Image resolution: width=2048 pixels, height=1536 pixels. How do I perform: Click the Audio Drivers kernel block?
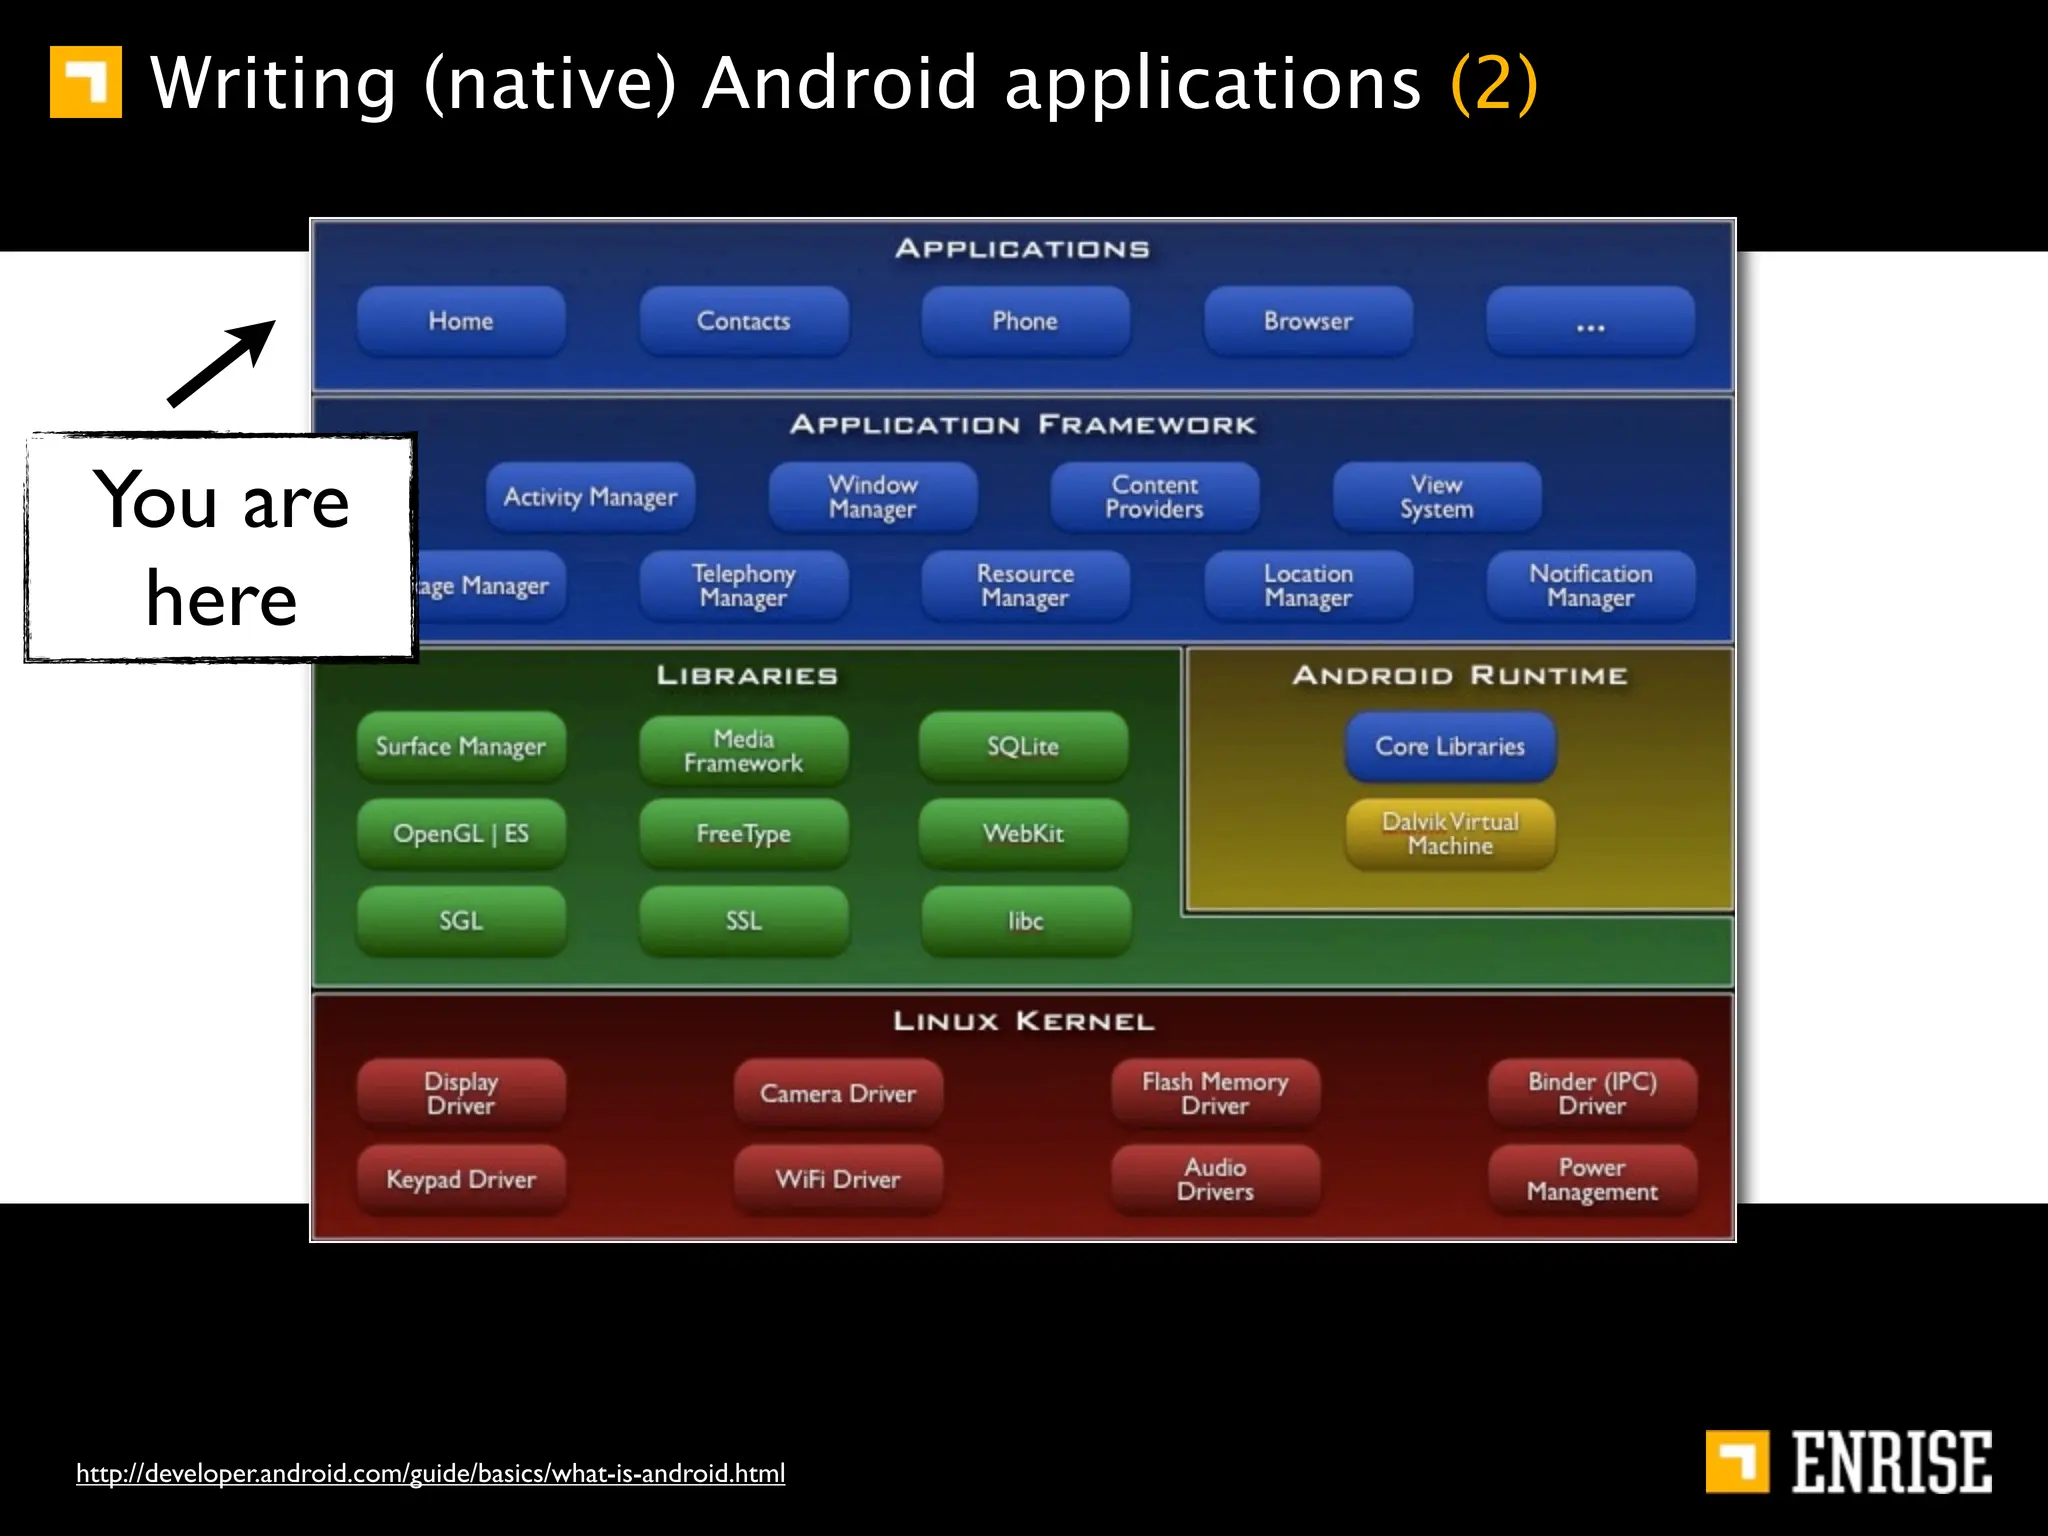tap(1215, 1180)
